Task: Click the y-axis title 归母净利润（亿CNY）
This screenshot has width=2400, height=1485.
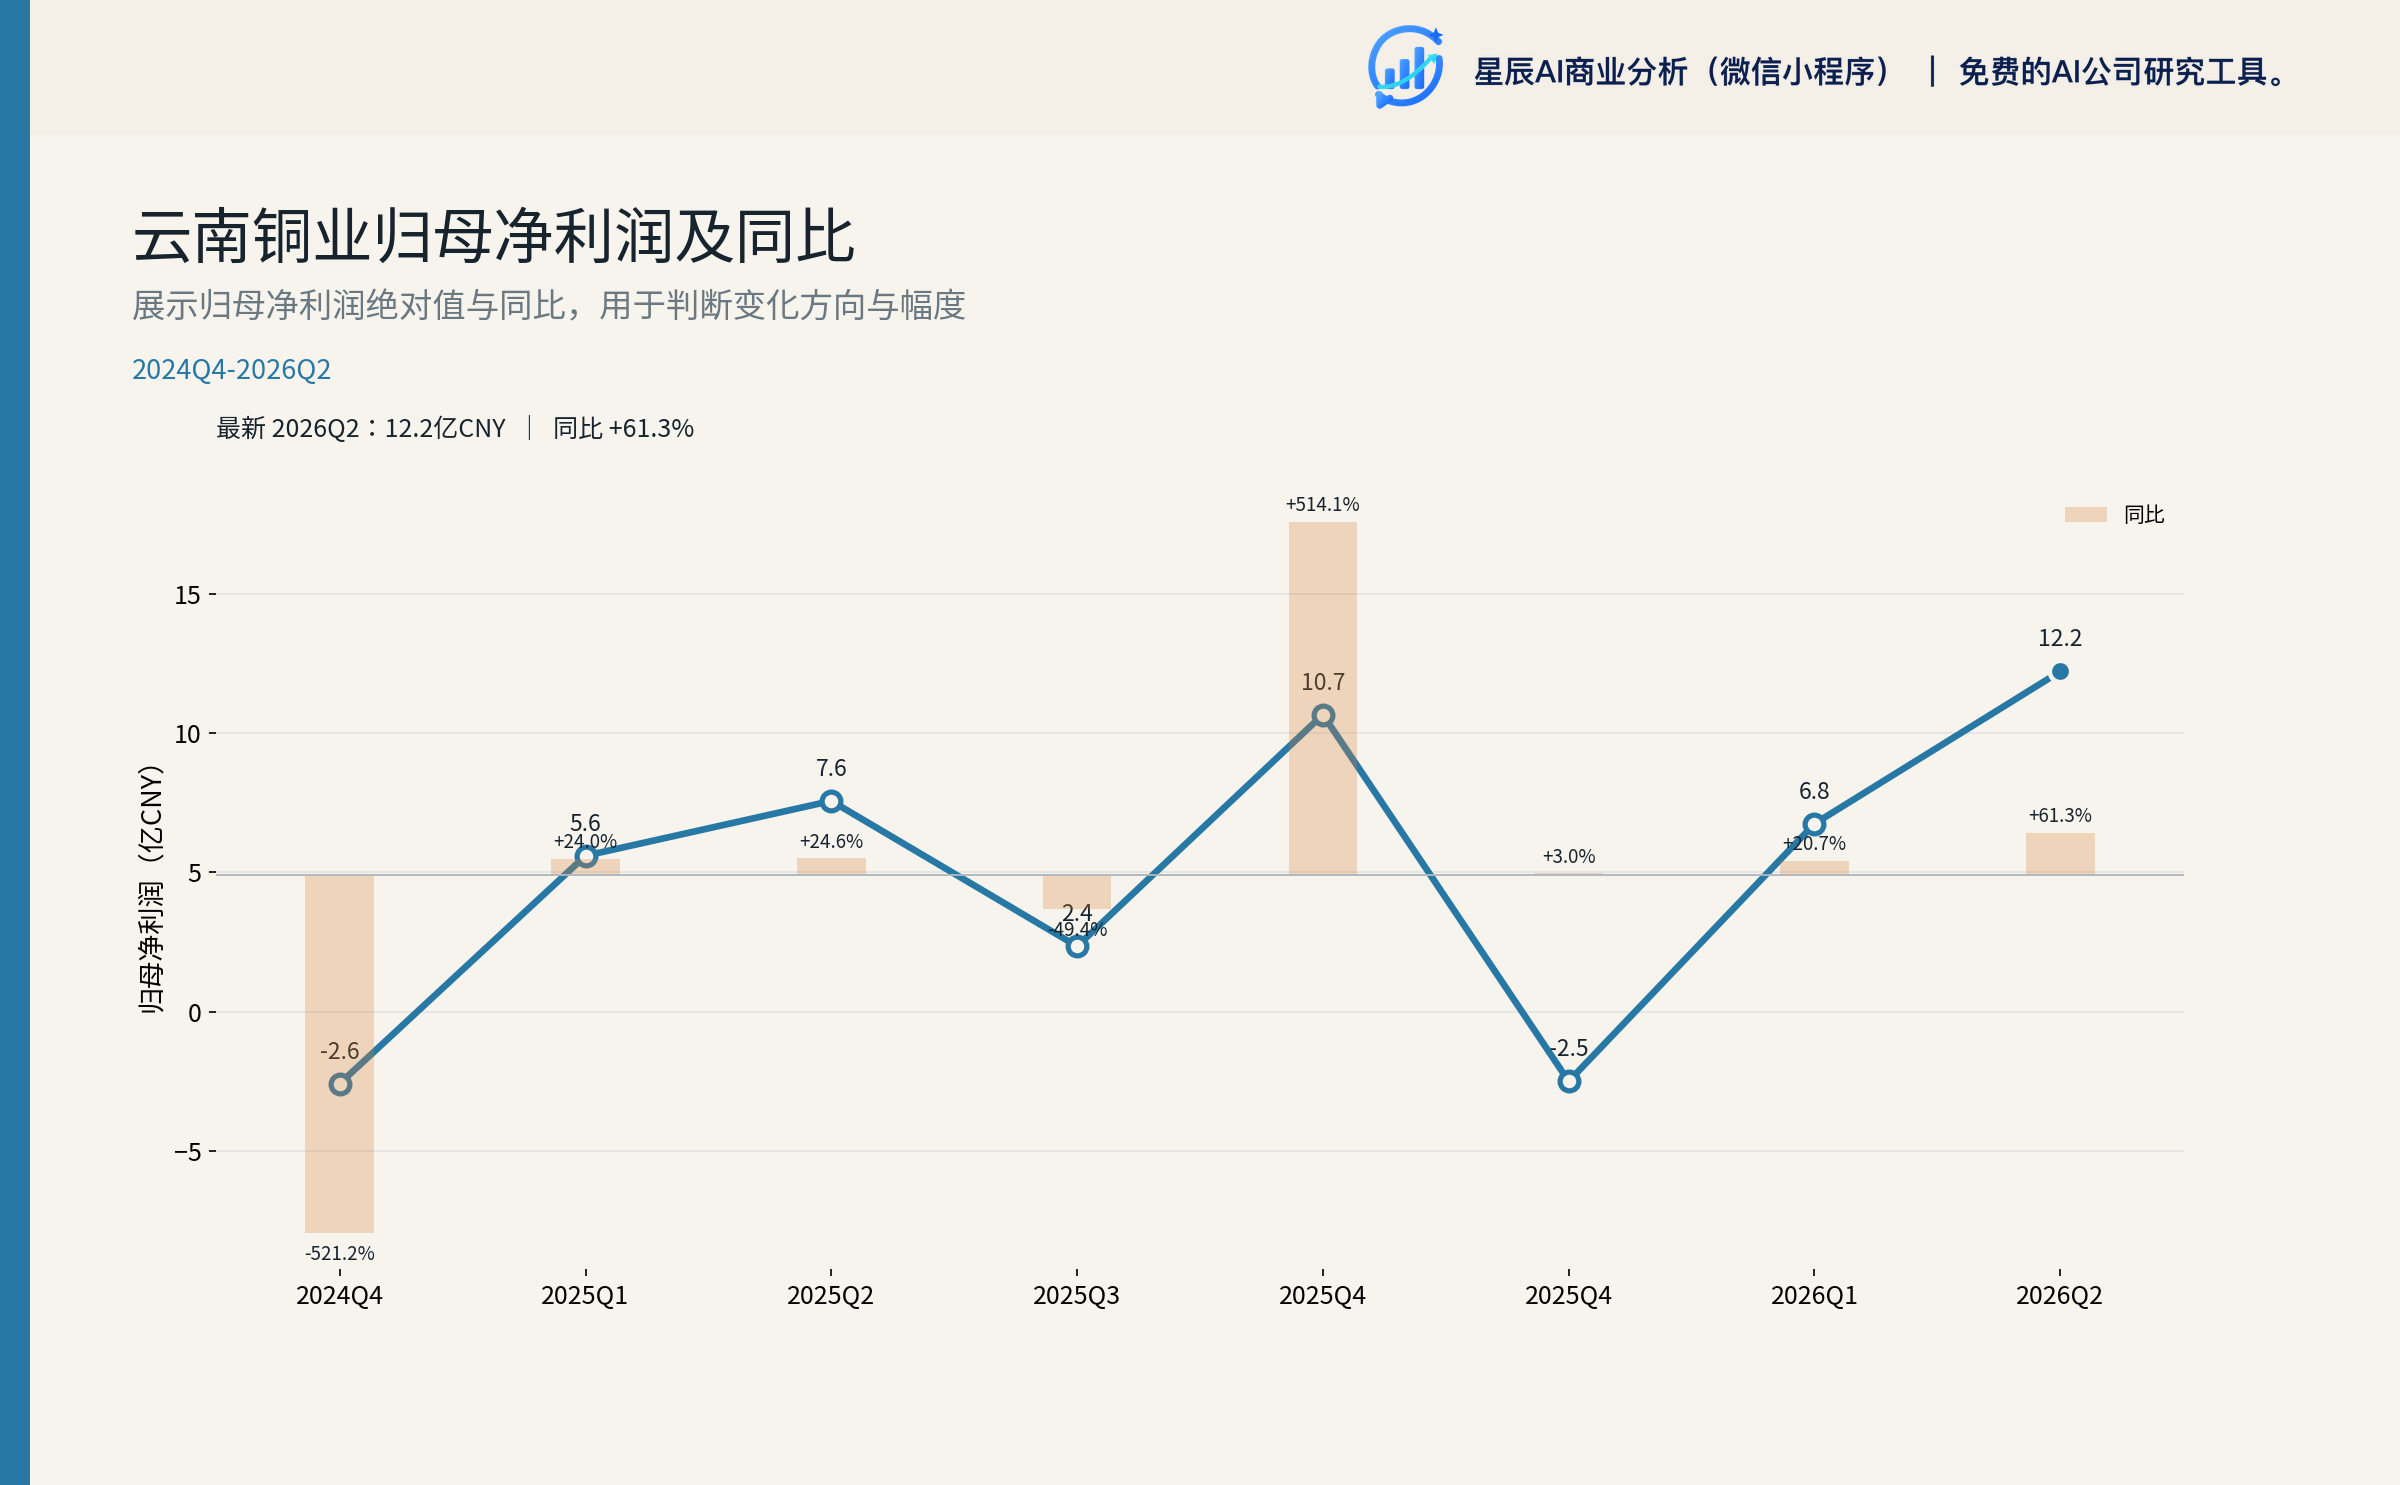Action: [x=150, y=889]
